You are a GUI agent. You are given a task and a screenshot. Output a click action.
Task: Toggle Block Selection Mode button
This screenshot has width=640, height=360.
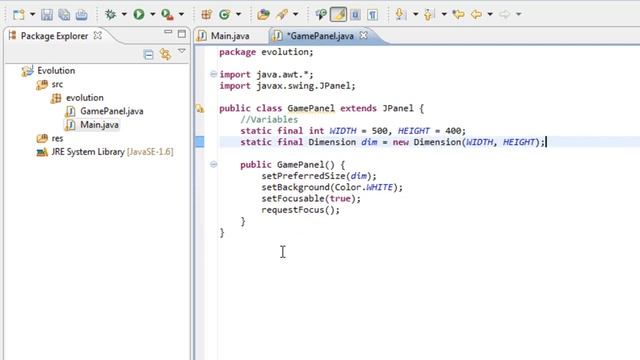pos(355,15)
